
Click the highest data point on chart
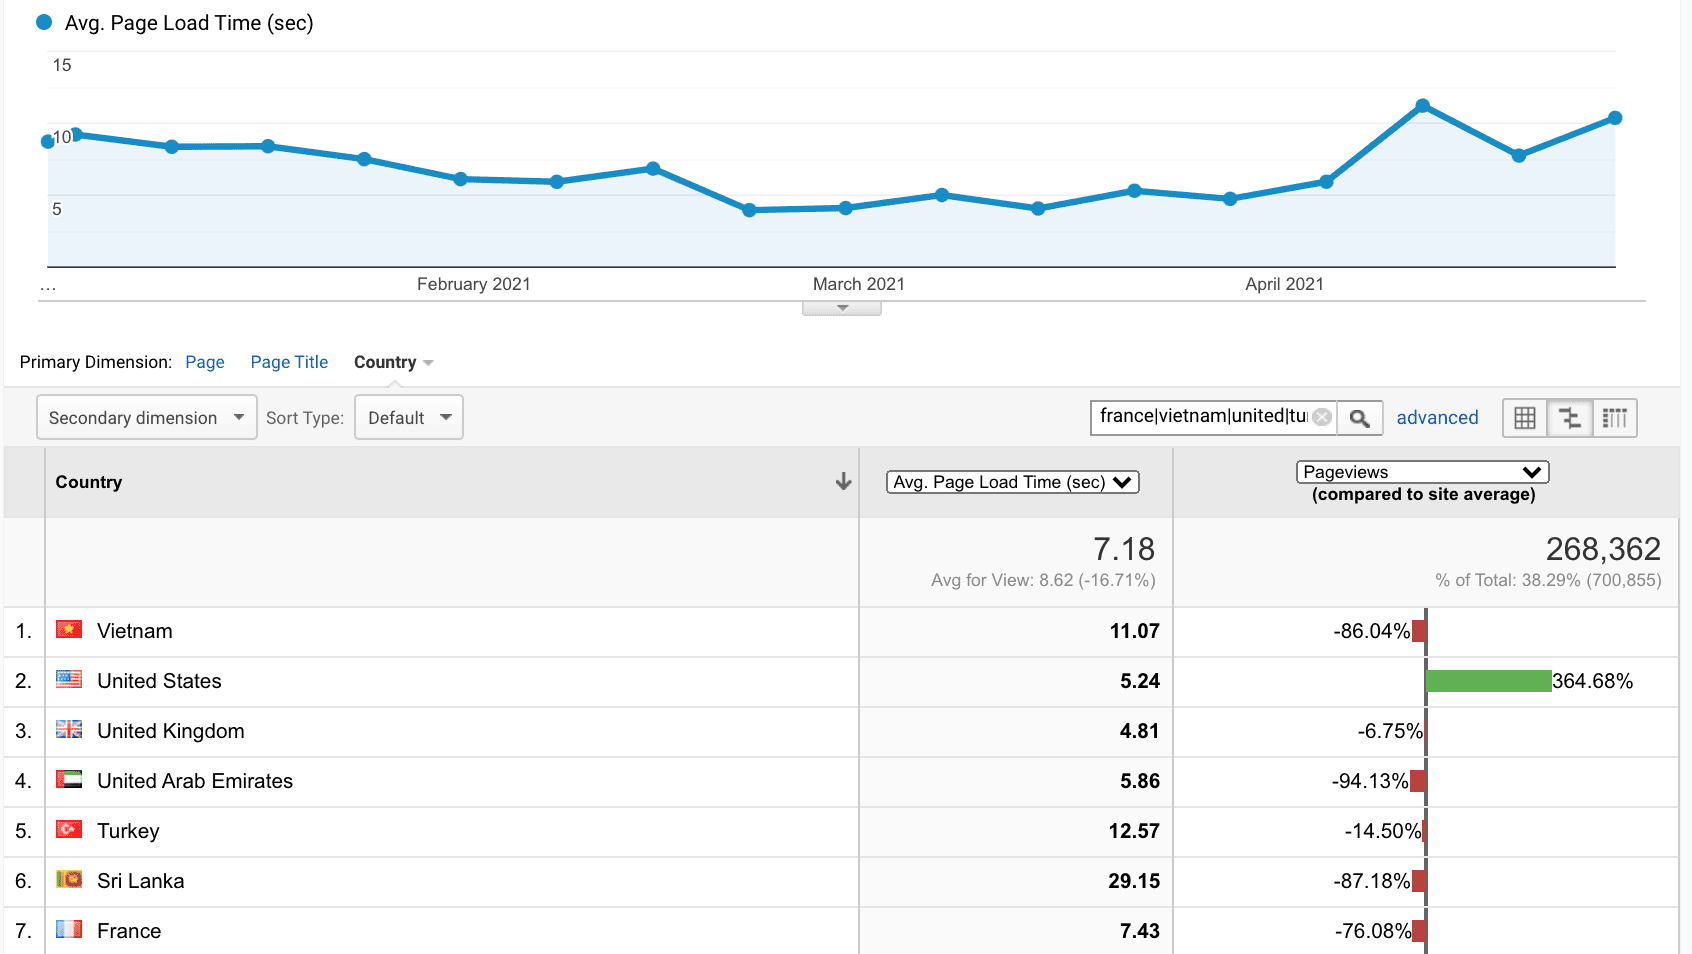coord(1422,106)
